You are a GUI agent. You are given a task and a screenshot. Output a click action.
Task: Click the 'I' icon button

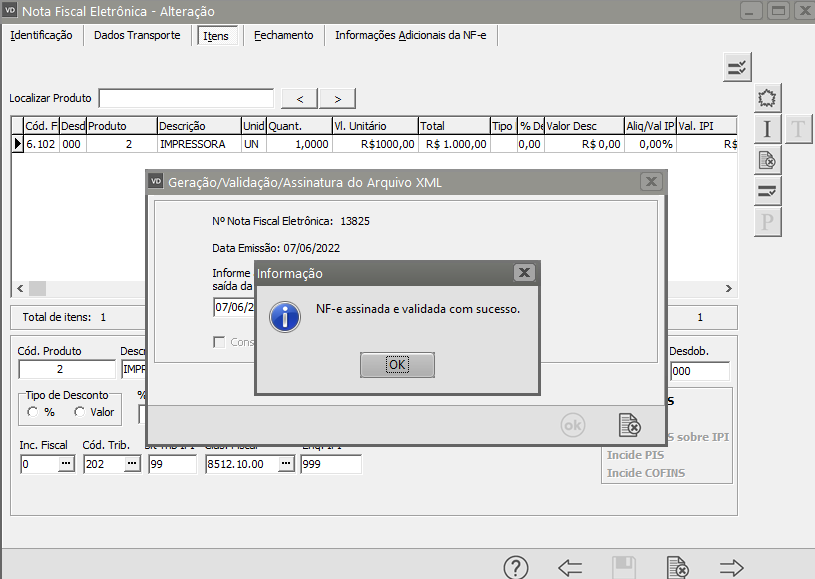[767, 129]
